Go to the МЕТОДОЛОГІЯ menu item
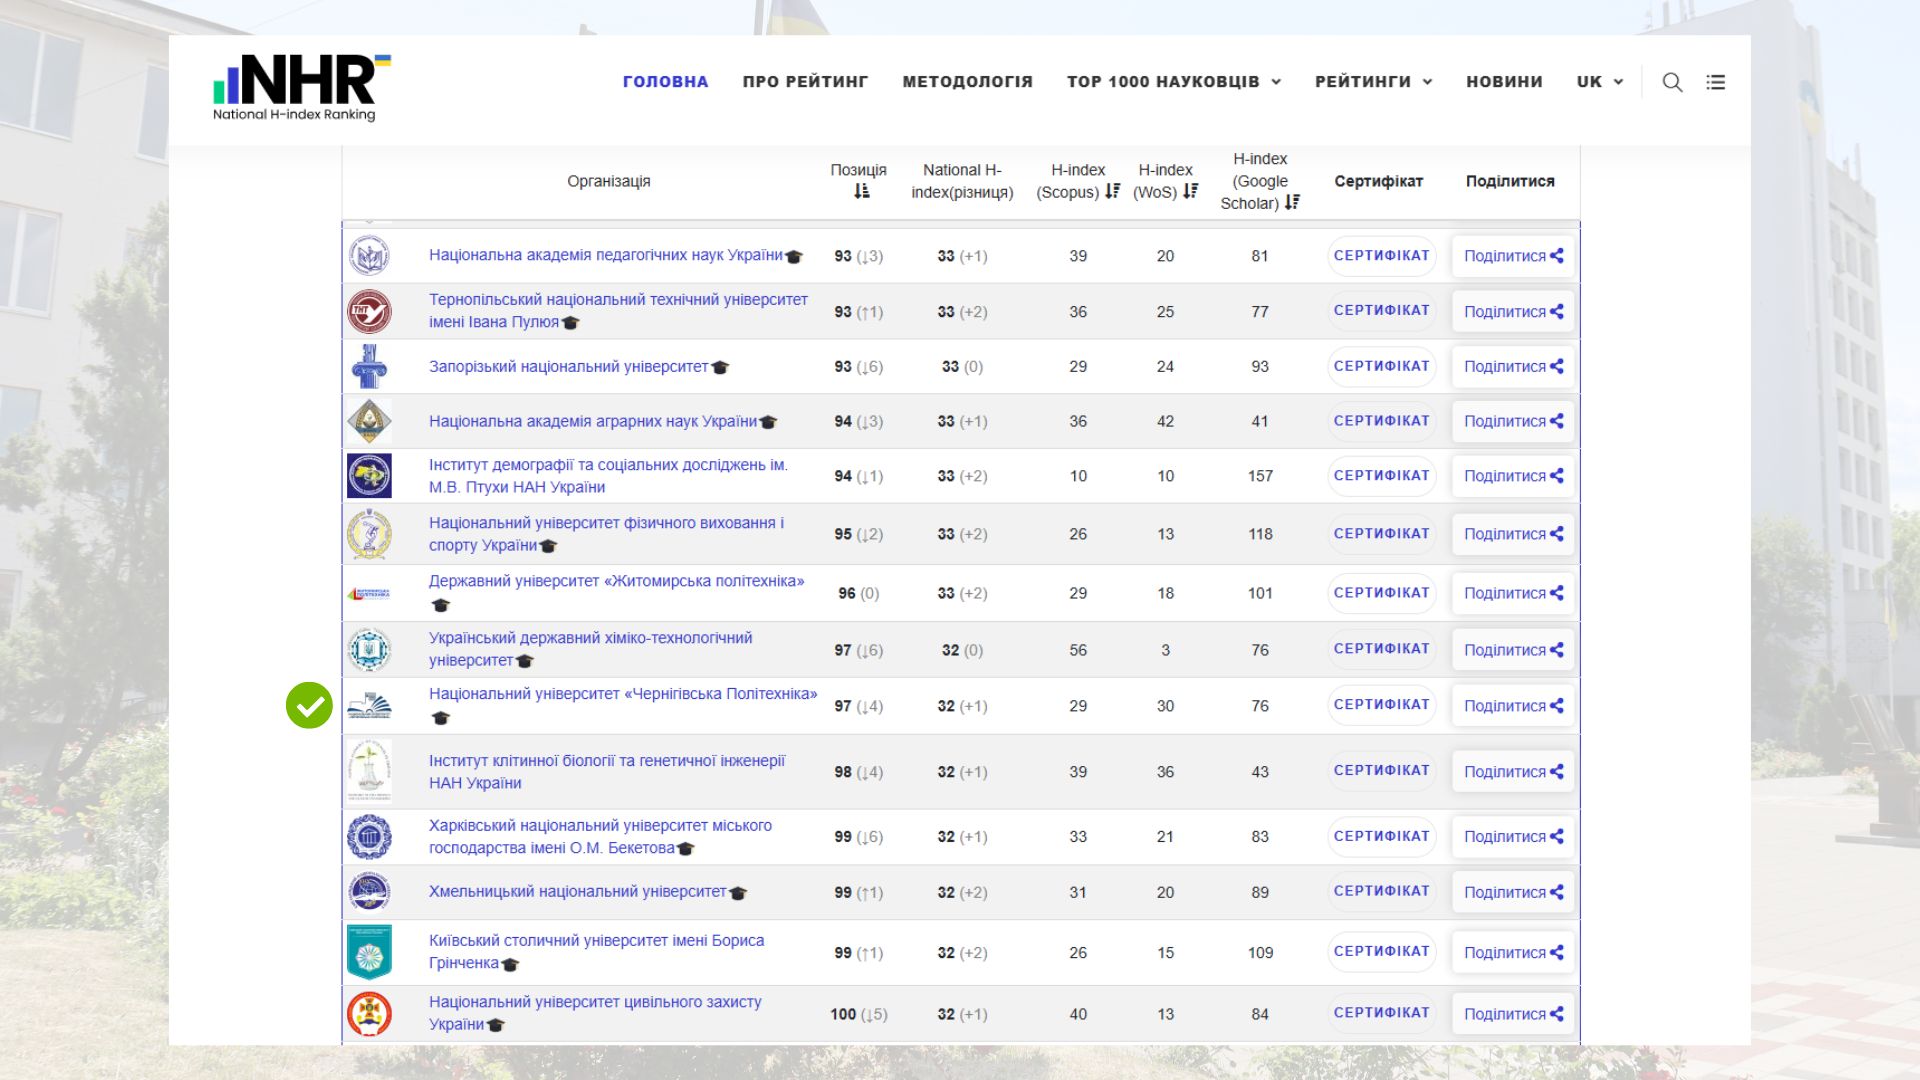 pos(967,82)
